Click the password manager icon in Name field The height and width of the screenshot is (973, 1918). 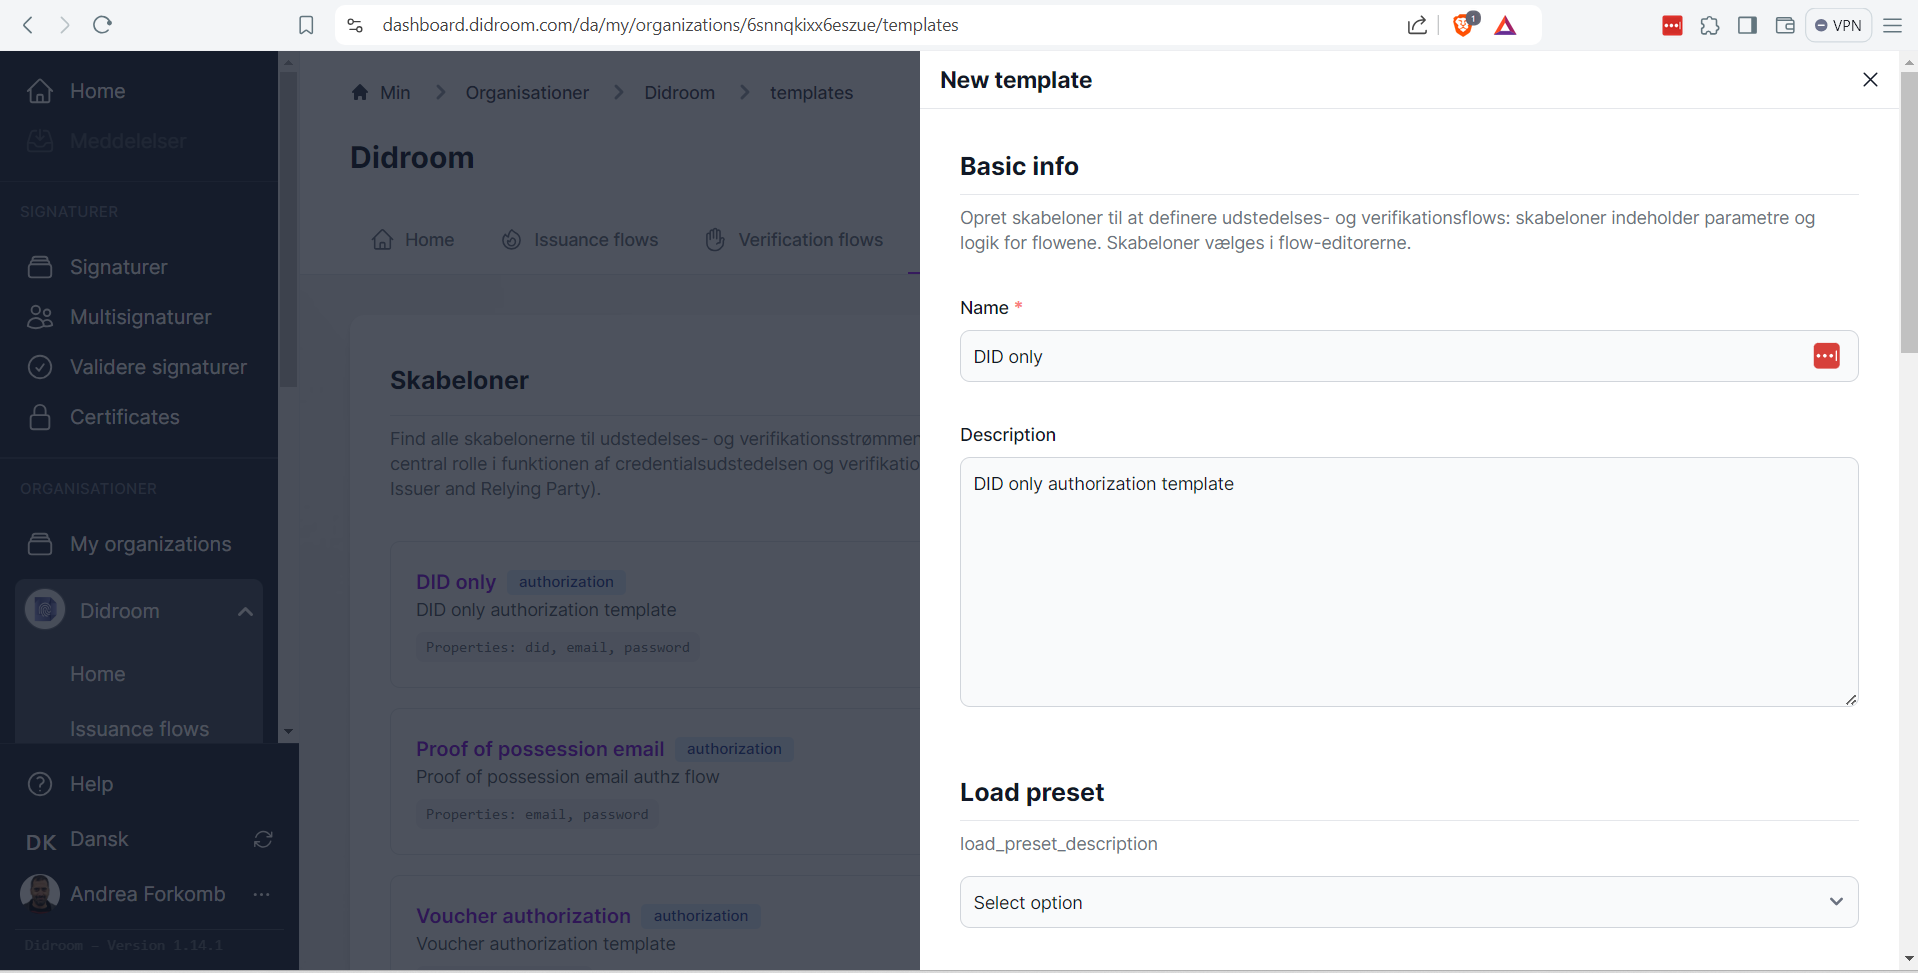coord(1826,356)
